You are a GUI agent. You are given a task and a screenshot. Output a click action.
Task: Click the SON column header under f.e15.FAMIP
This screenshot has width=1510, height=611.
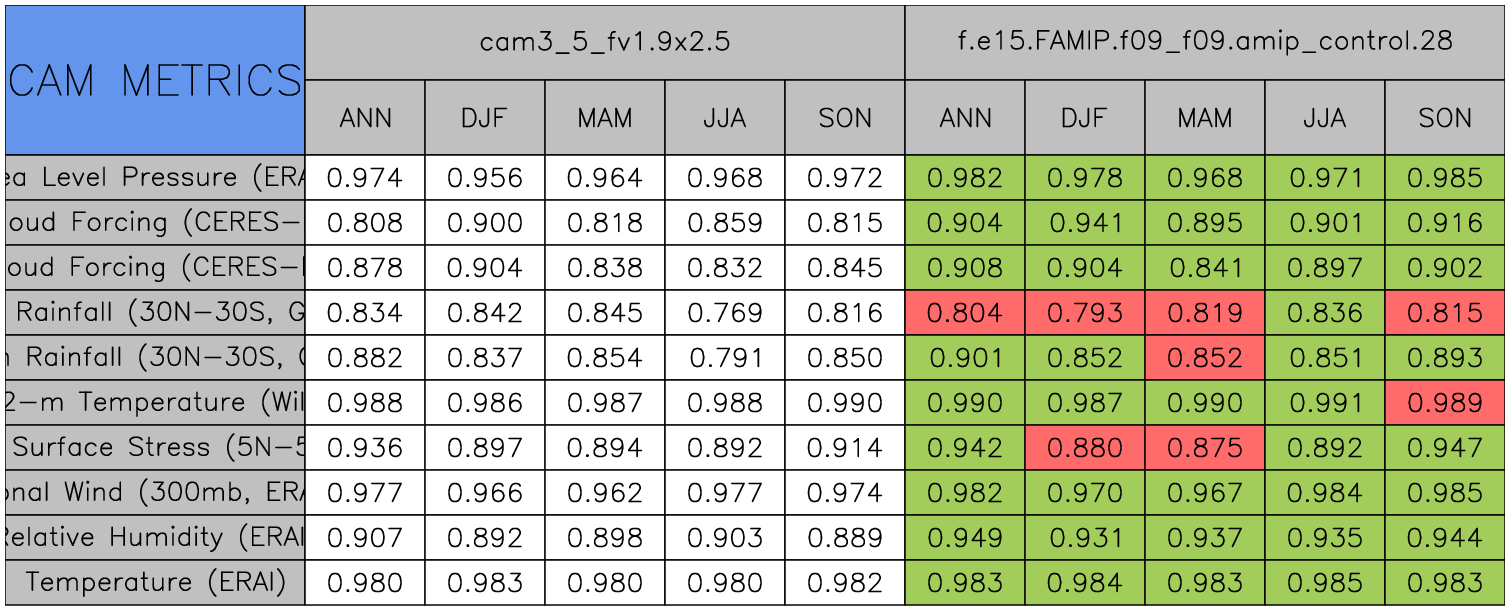pos(1445,118)
